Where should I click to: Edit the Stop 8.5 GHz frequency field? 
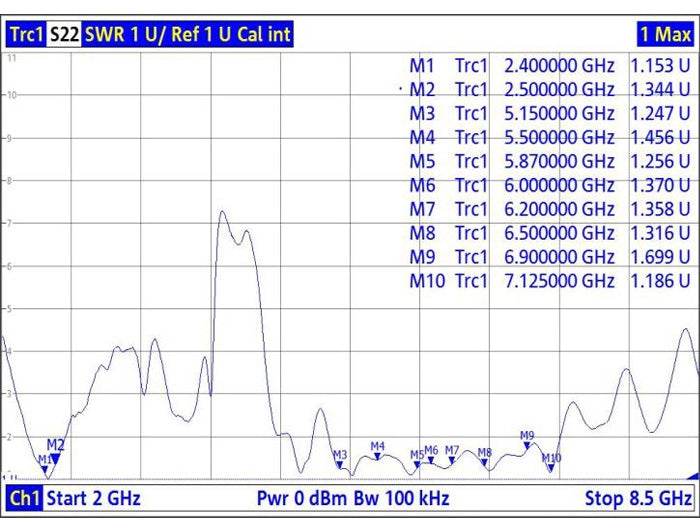pyautogui.click(x=638, y=498)
